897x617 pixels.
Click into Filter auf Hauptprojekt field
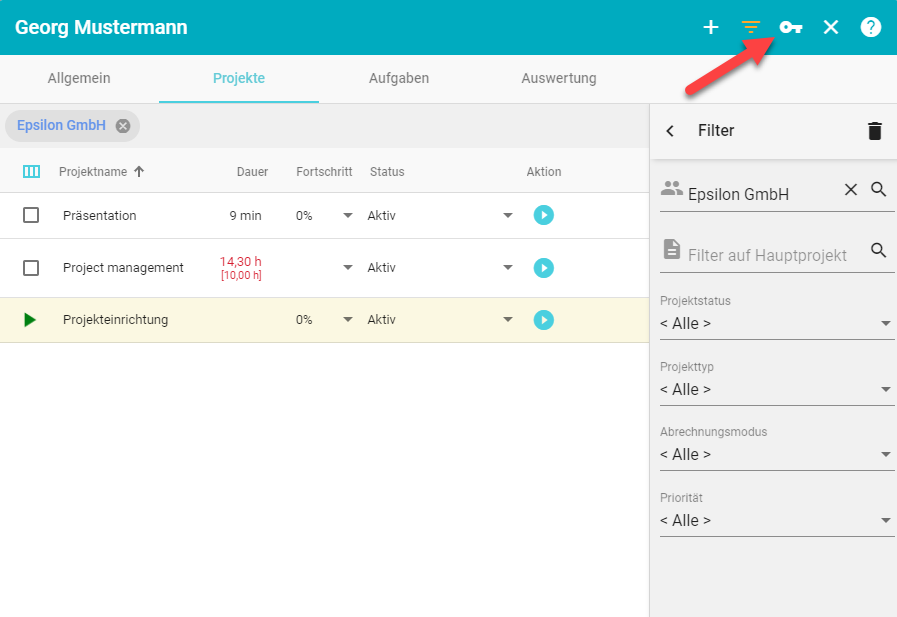(x=766, y=255)
